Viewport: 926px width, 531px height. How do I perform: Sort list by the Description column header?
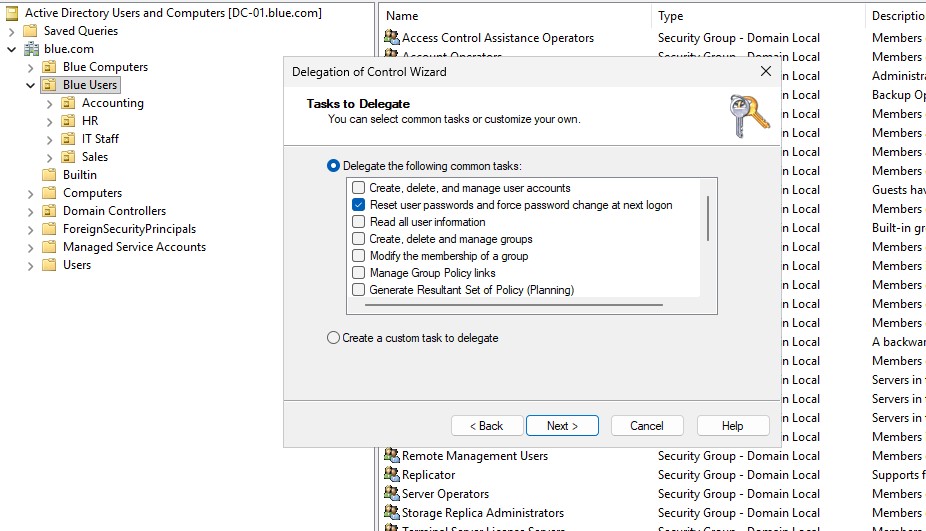click(896, 16)
